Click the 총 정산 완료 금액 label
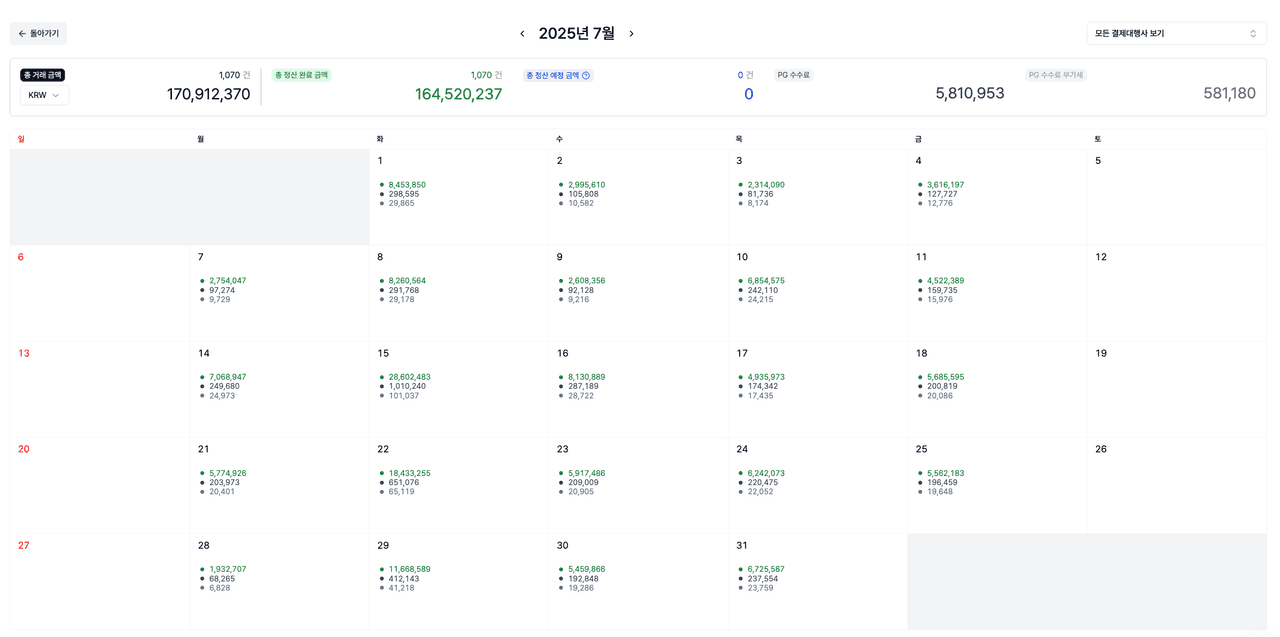The width and height of the screenshot is (1280, 637). [x=301, y=75]
